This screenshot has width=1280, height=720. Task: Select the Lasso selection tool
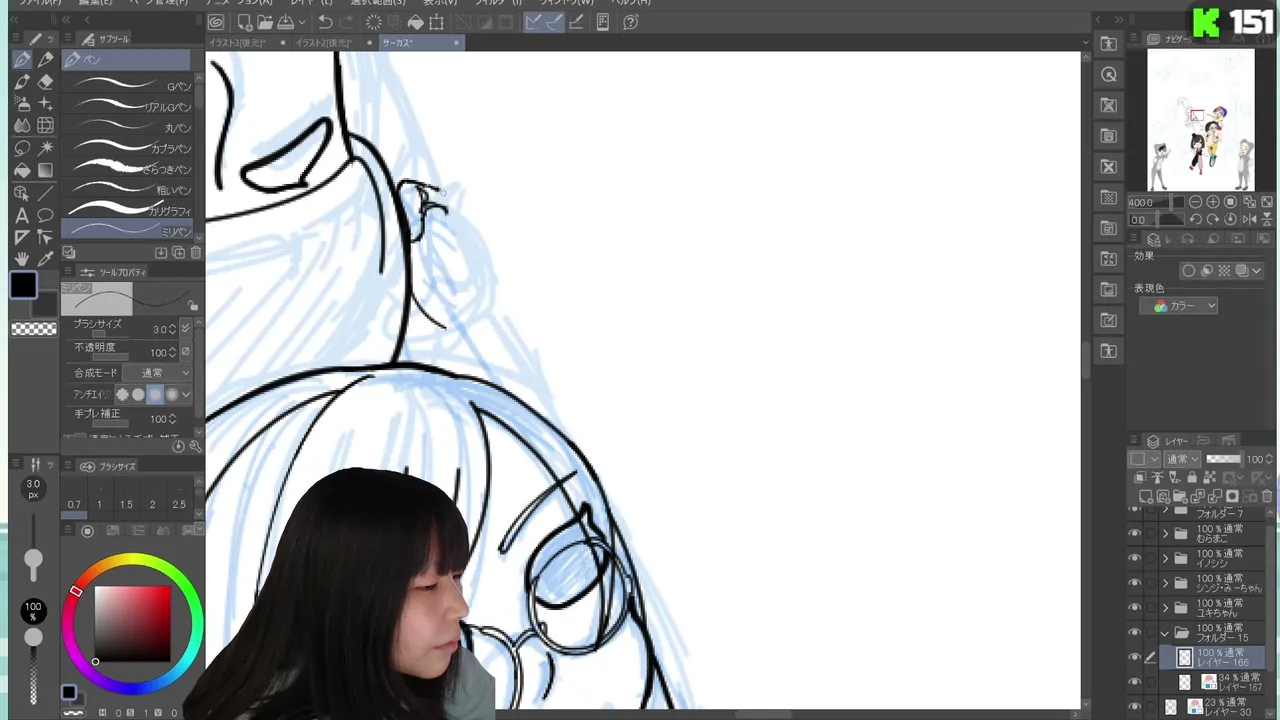(x=22, y=148)
